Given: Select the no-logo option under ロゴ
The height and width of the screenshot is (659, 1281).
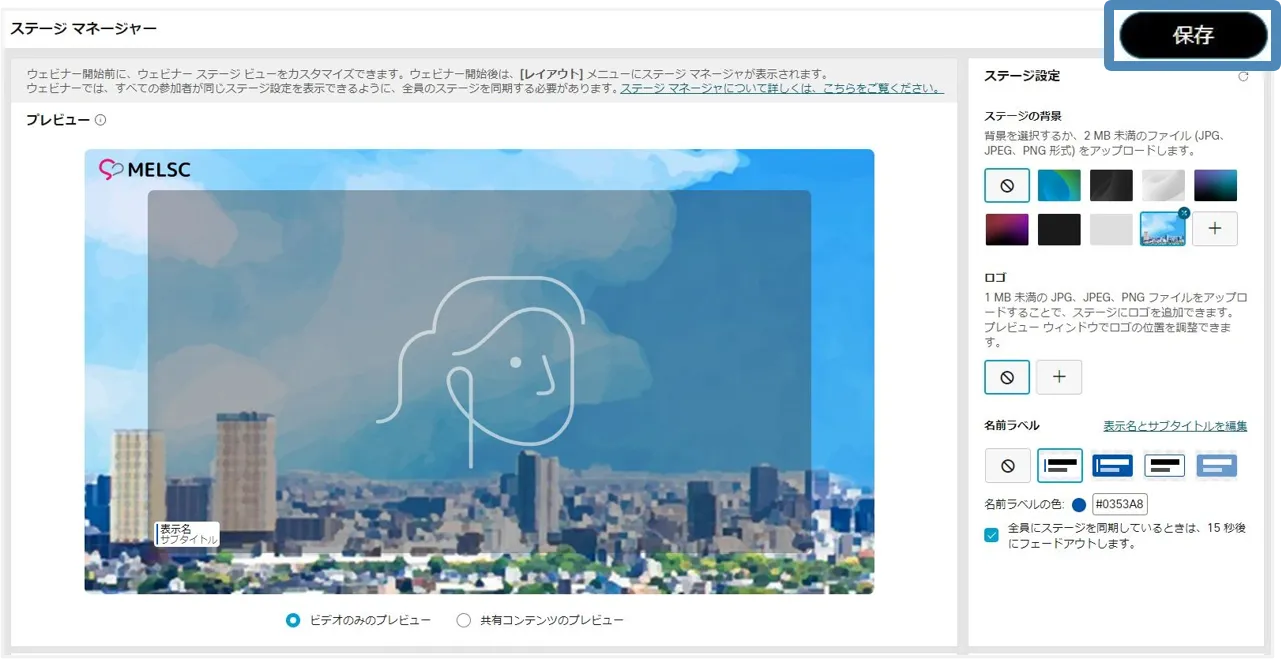Looking at the screenshot, I should pyautogui.click(x=1007, y=377).
